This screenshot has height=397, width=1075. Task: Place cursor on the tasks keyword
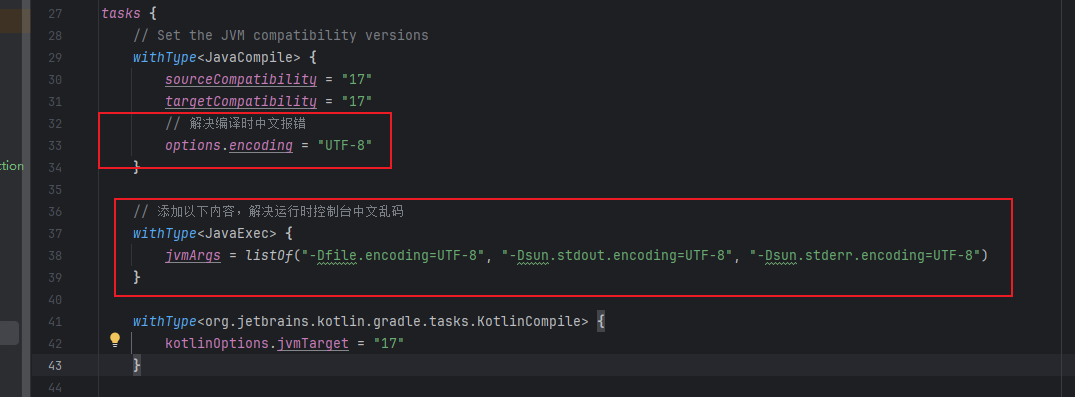(x=121, y=13)
